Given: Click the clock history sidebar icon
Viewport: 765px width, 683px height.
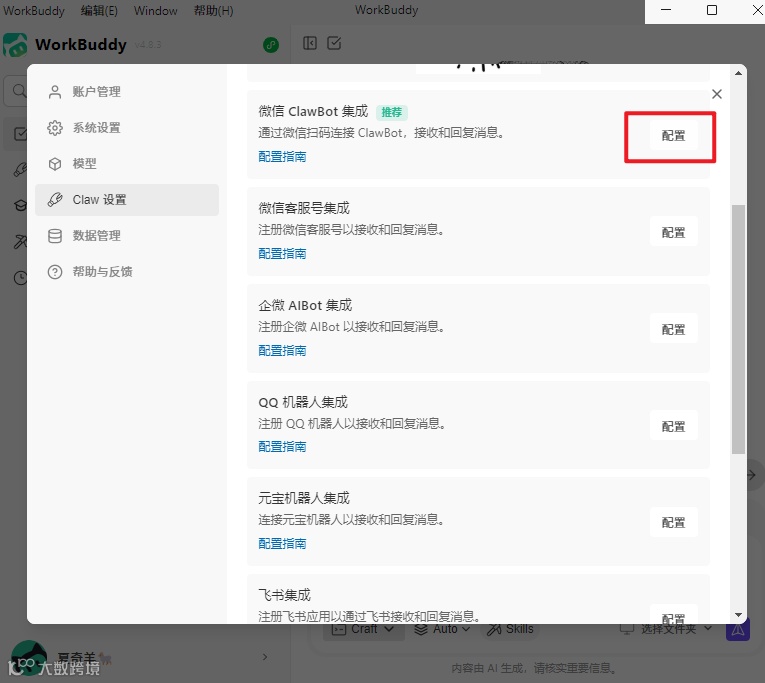Looking at the screenshot, I should click(20, 278).
